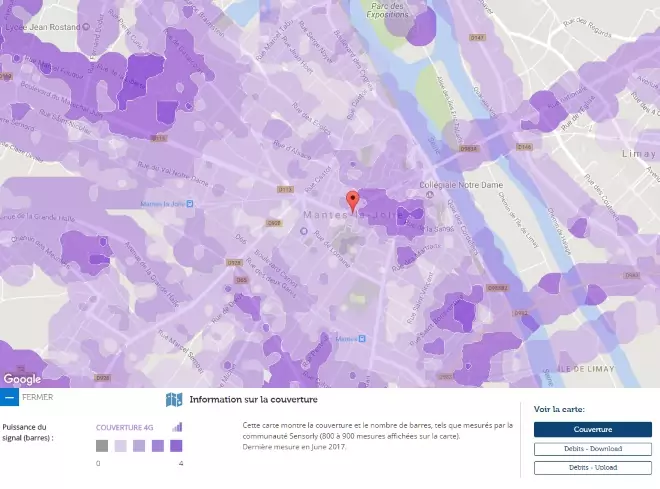Click the signal bars icon beside Couverture 4G
660x489 pixels.
pyautogui.click(x=177, y=427)
